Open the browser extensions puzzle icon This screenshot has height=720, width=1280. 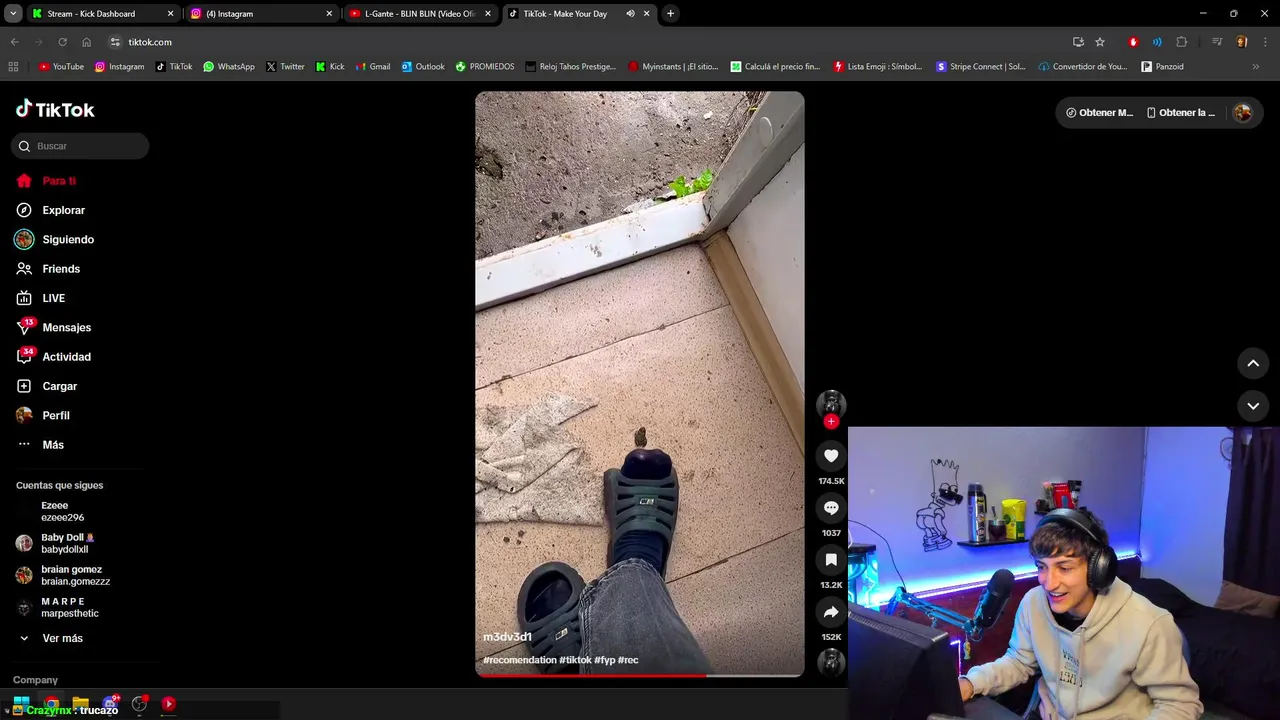pyautogui.click(x=1181, y=42)
